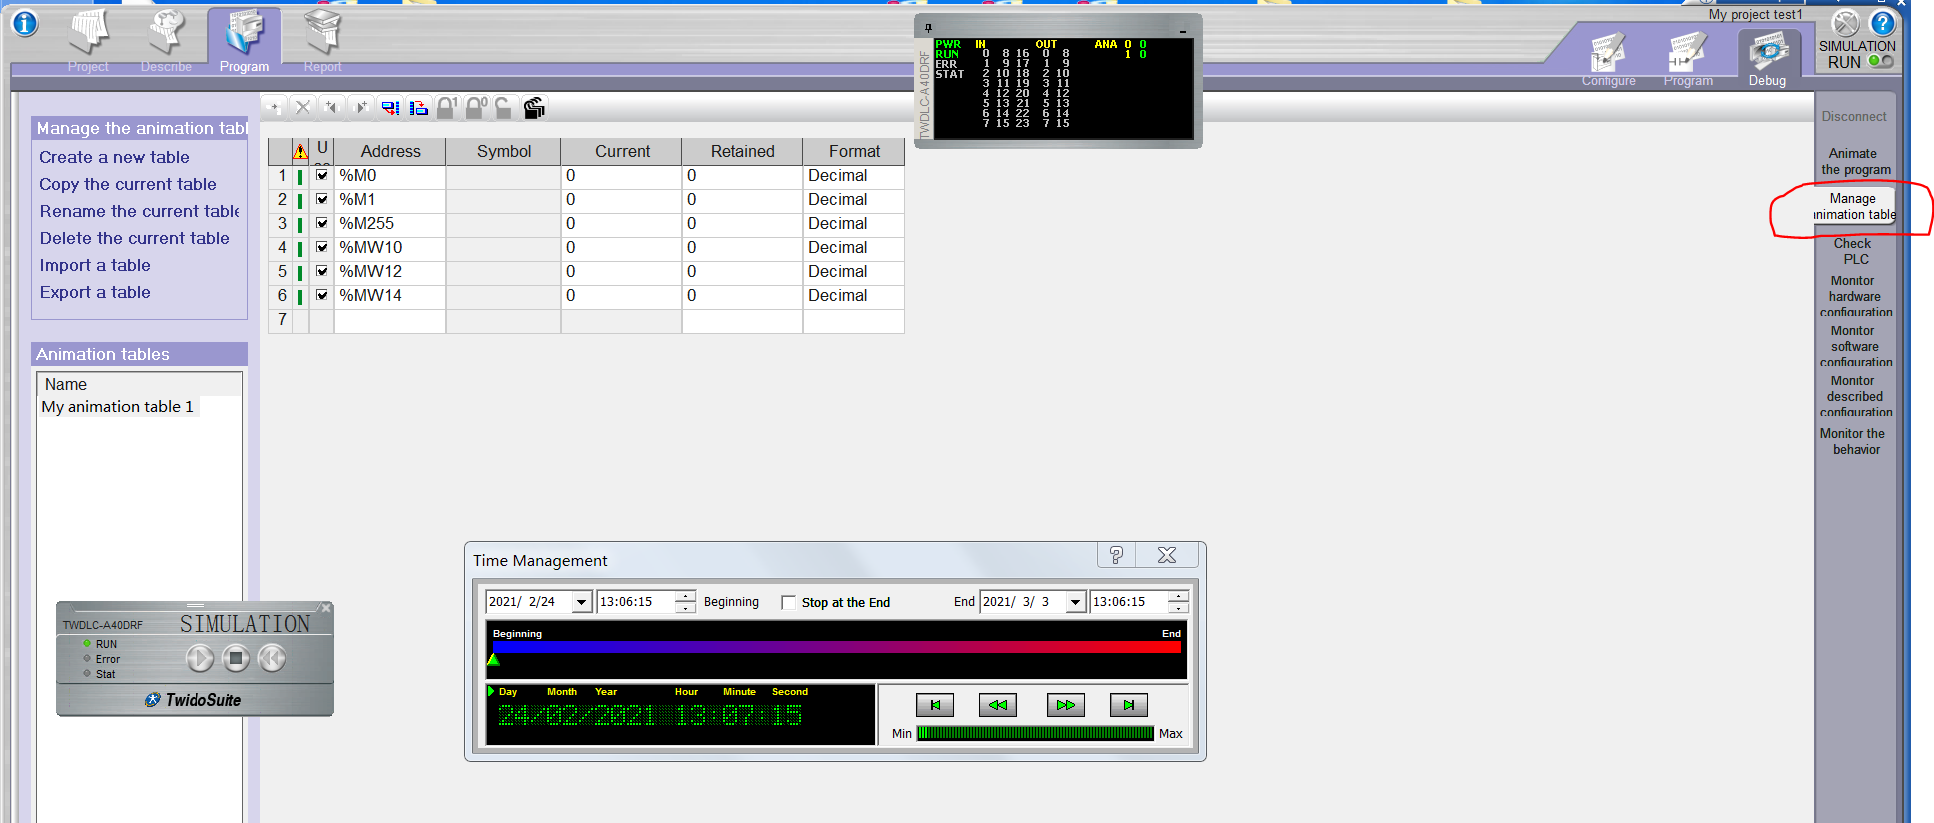Screen dimensions: 1934x823
Task: Click the Min-Max speed slider bar
Action: click(x=1035, y=733)
